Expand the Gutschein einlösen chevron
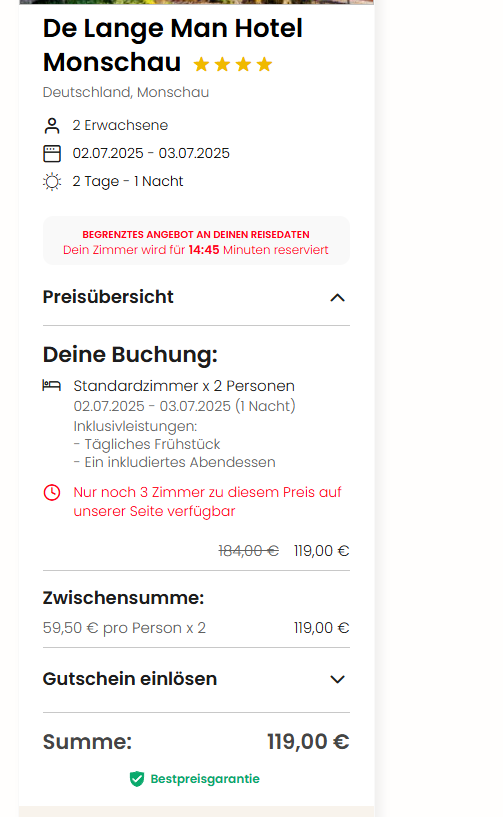 [337, 679]
